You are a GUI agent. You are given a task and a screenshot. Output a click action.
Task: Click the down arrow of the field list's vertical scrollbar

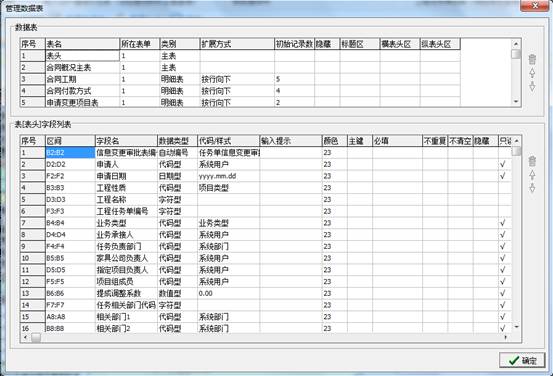(x=516, y=327)
